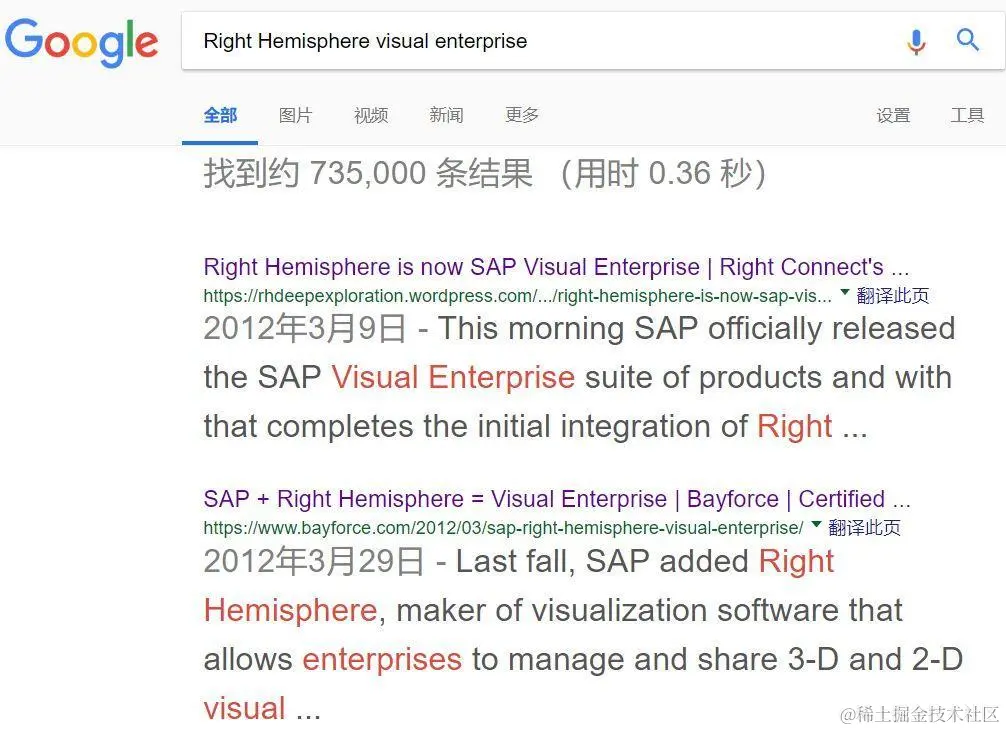This screenshot has height=731, width=1006.
Task: Open 设置 settings menu
Action: [x=893, y=115]
